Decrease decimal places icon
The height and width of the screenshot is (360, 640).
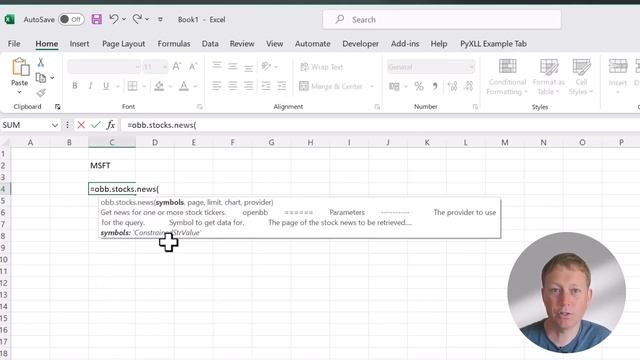[469, 86]
